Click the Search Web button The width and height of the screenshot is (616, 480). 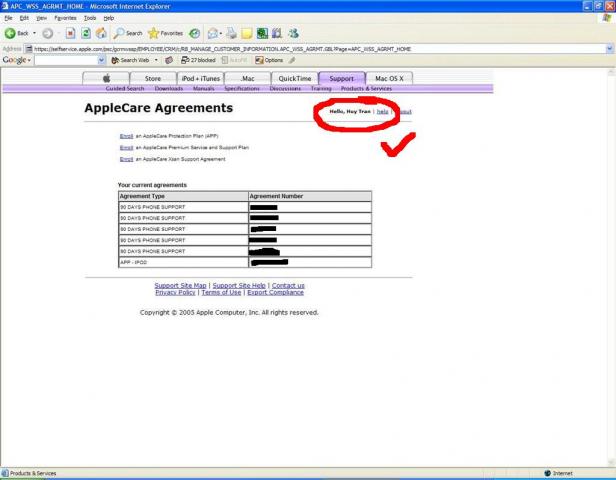coord(130,60)
